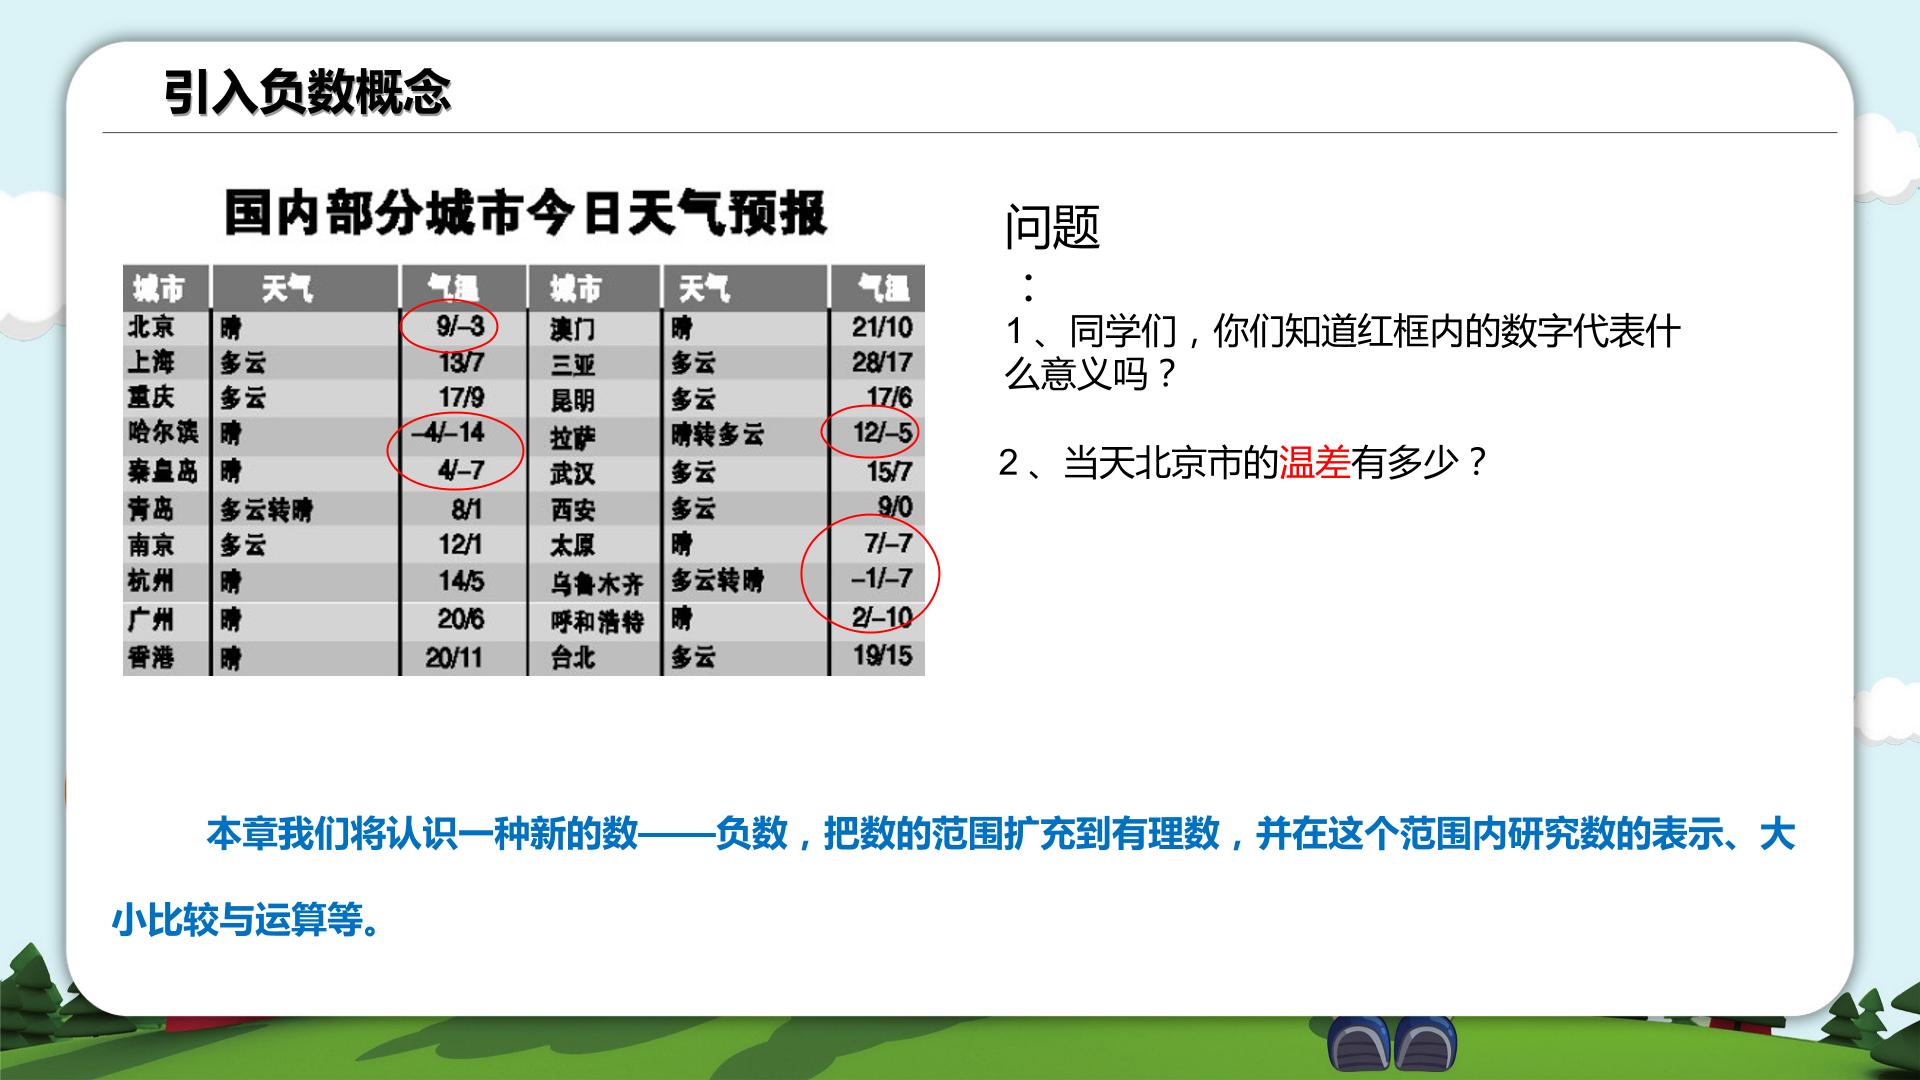
Task: Click question 1 about red-framed numbers
Action: [1342, 352]
